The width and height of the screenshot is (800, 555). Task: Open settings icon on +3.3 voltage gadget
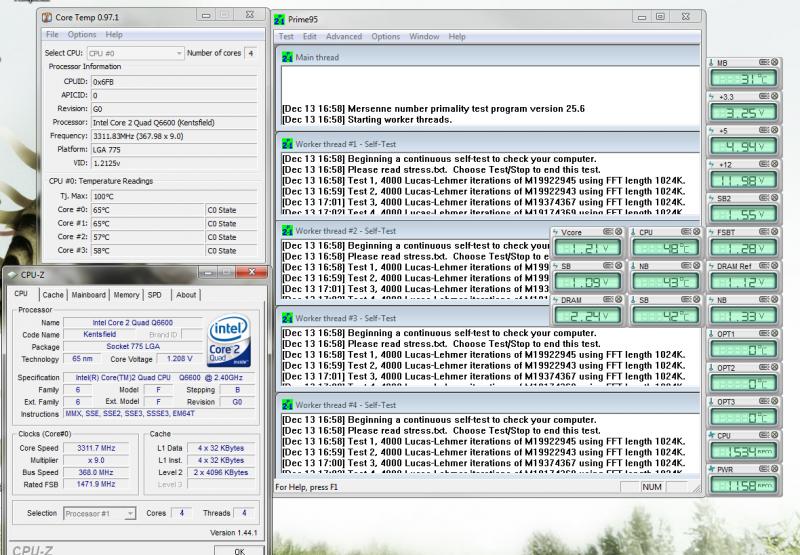click(764, 96)
